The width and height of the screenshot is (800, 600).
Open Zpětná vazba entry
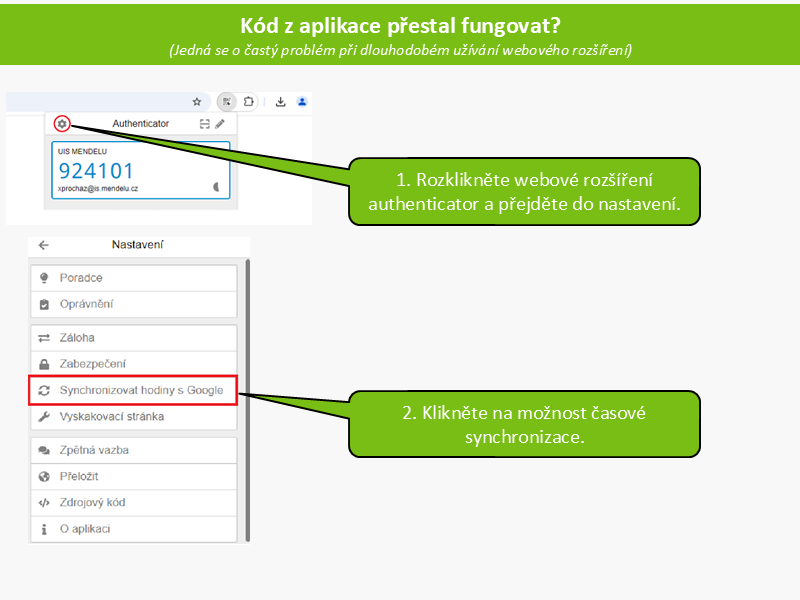click(x=134, y=450)
